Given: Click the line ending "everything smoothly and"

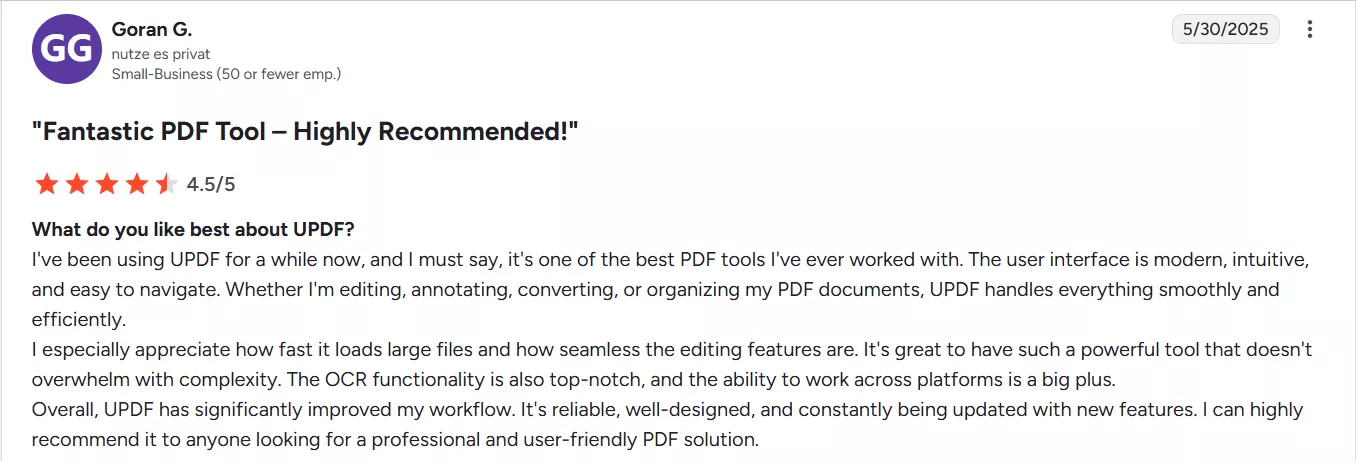Looking at the screenshot, I should pos(656,290).
